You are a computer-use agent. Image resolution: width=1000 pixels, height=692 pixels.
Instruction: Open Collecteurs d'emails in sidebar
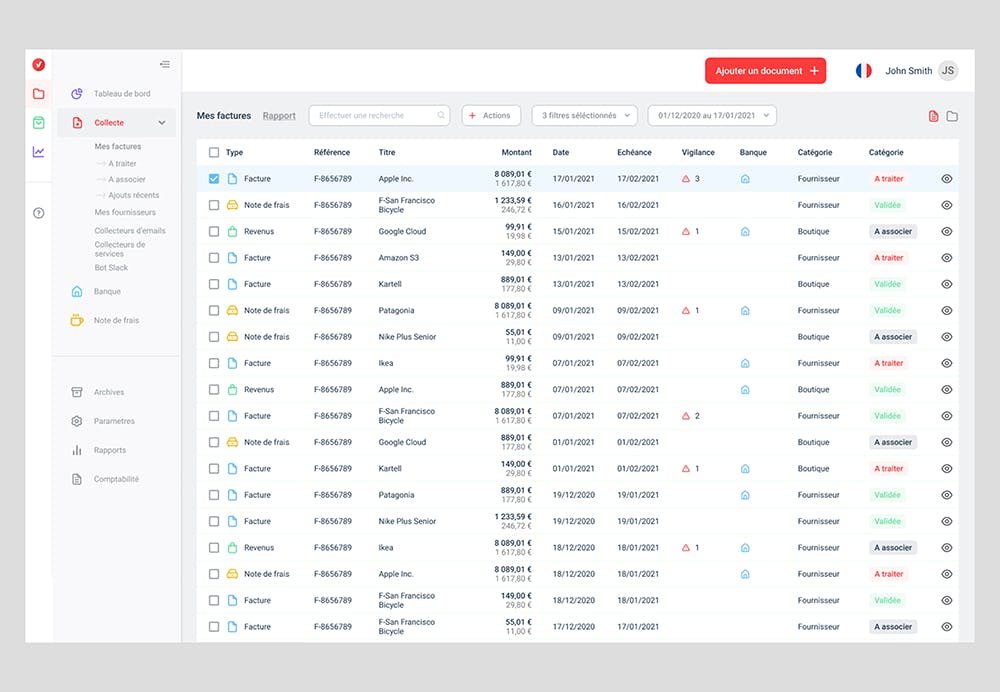pyautogui.click(x=130, y=230)
